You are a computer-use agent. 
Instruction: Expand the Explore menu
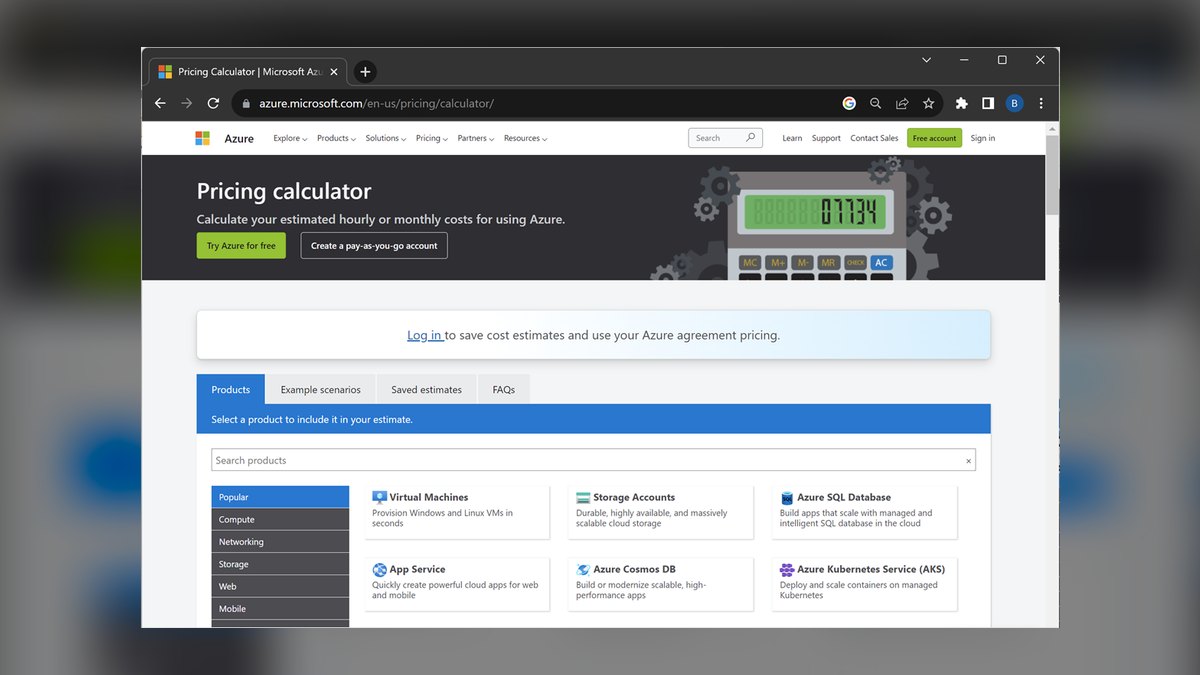click(x=289, y=138)
